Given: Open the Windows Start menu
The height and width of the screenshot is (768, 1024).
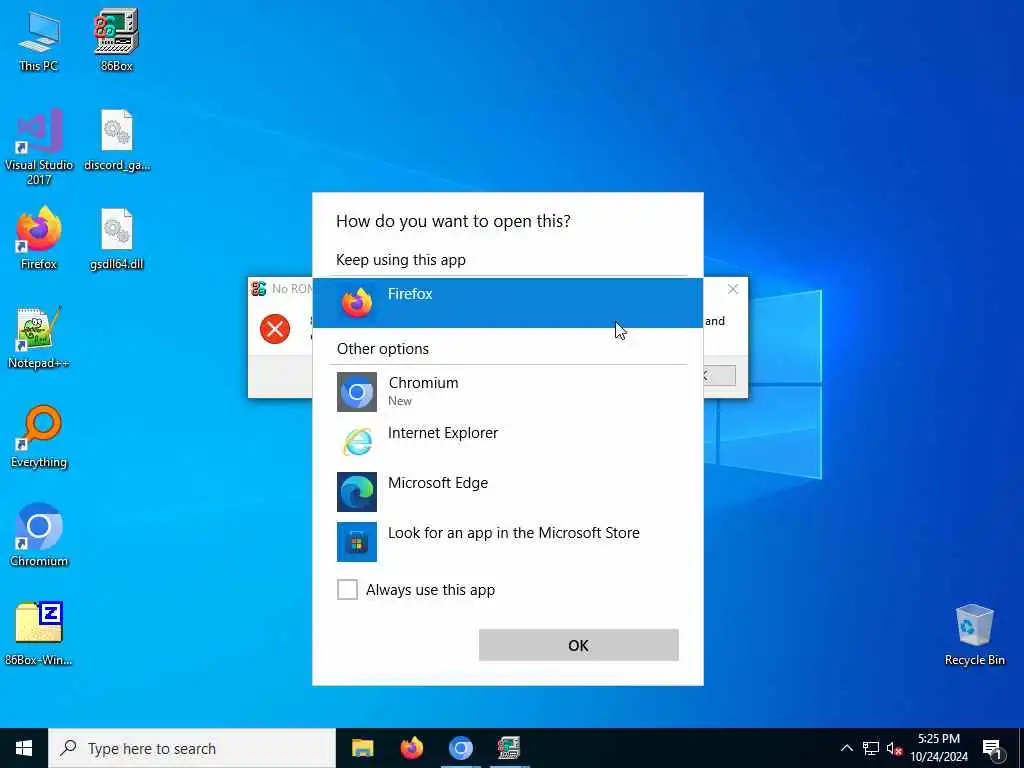Looking at the screenshot, I should pos(24,748).
